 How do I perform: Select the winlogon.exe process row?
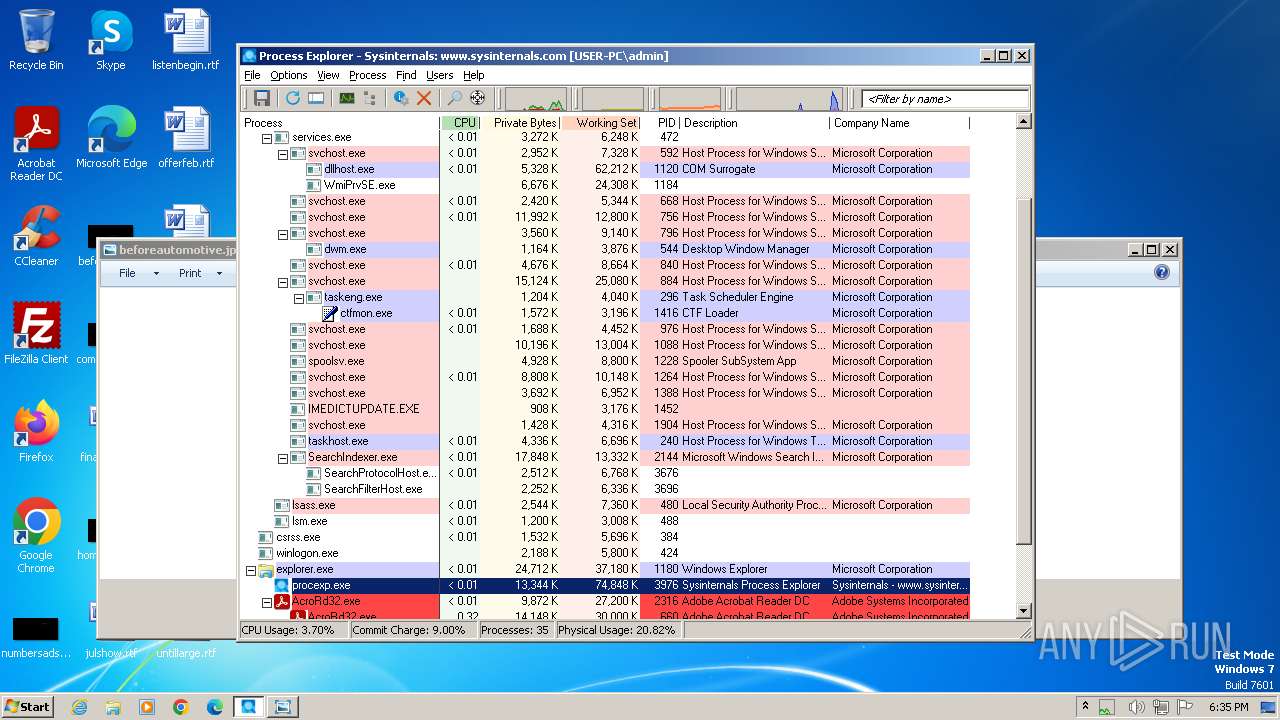pos(605,553)
